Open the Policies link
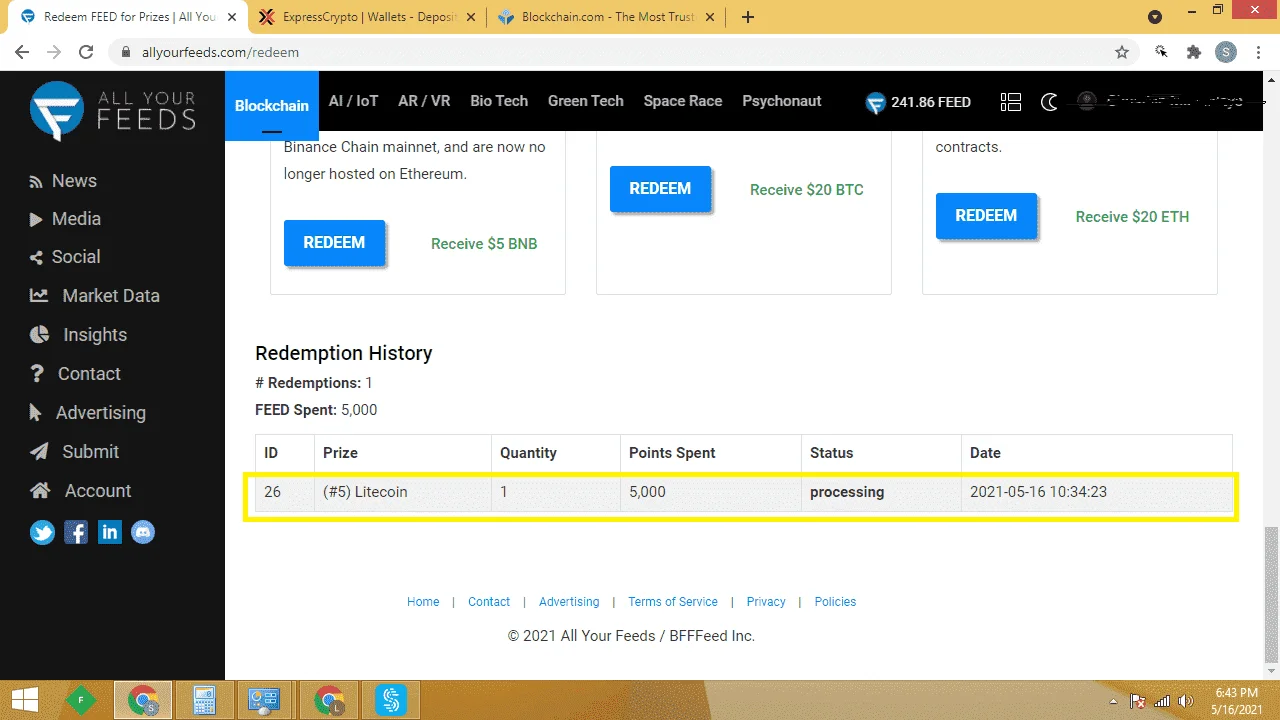 [835, 602]
